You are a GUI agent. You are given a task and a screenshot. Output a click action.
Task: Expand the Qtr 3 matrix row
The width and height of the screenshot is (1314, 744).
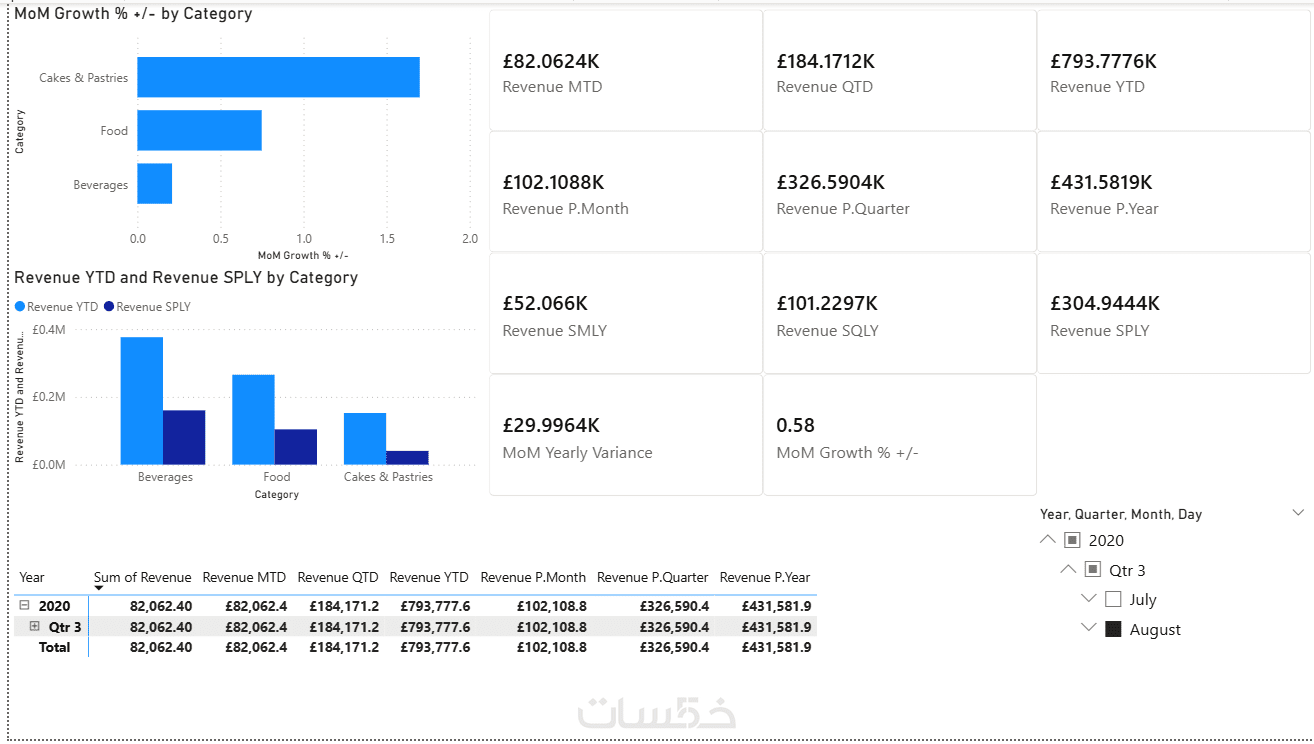(x=34, y=627)
